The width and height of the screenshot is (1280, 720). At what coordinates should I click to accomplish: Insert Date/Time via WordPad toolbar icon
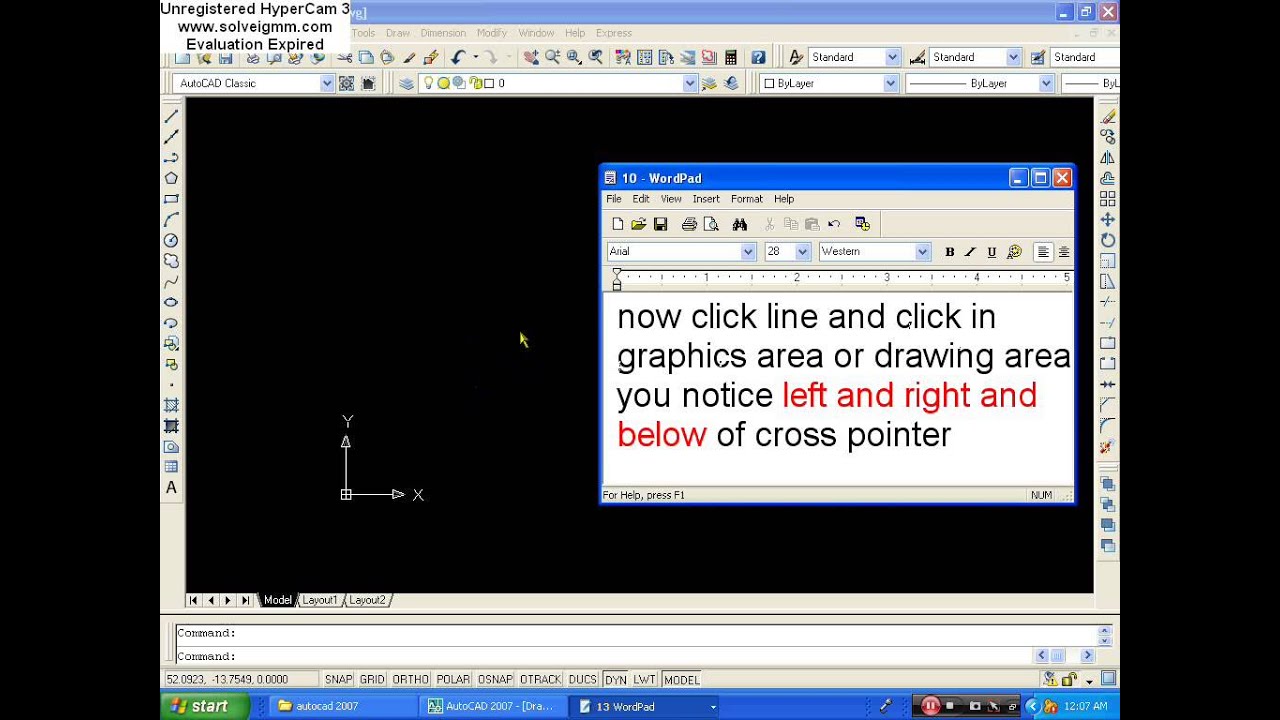pyautogui.click(x=862, y=224)
